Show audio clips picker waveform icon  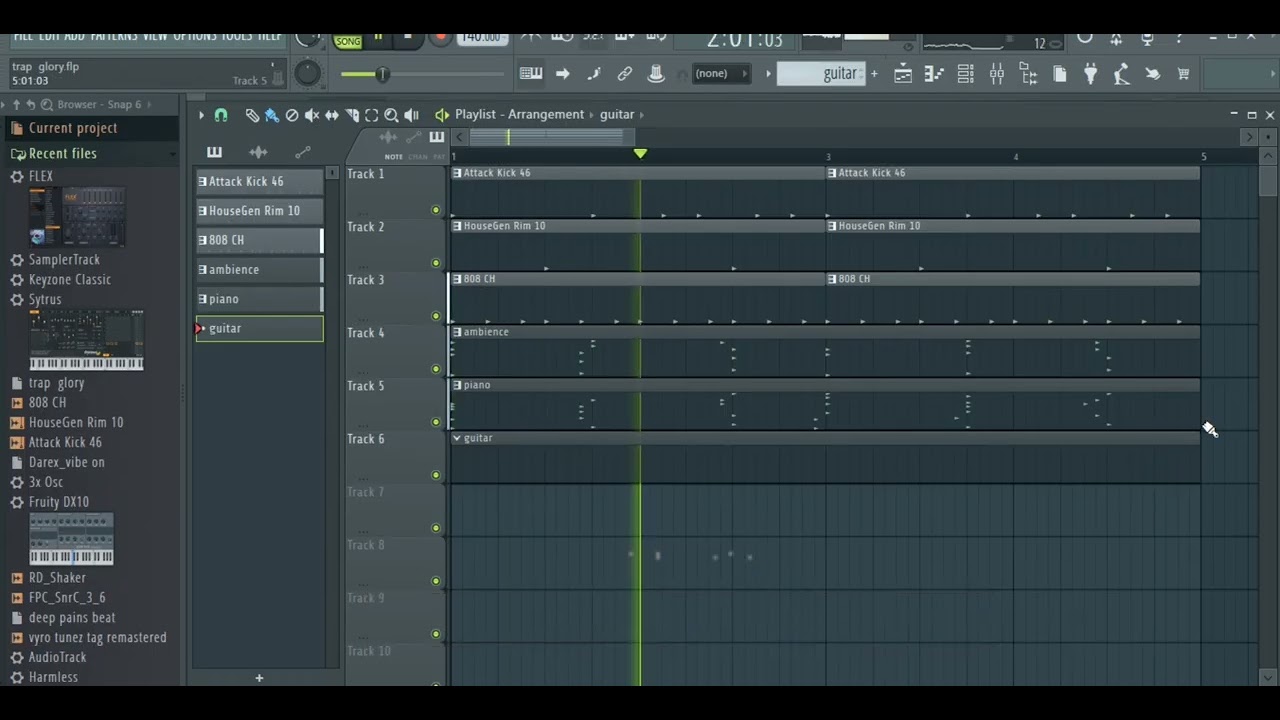258,152
